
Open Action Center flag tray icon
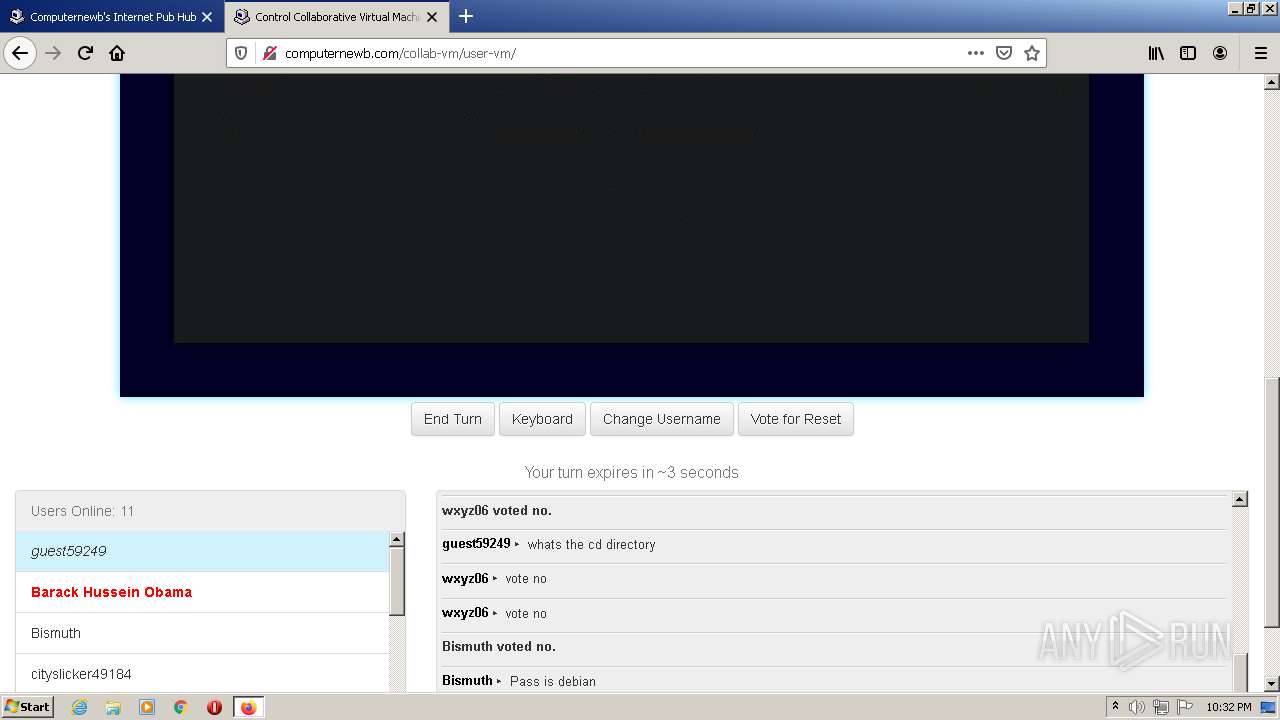click(x=1184, y=707)
